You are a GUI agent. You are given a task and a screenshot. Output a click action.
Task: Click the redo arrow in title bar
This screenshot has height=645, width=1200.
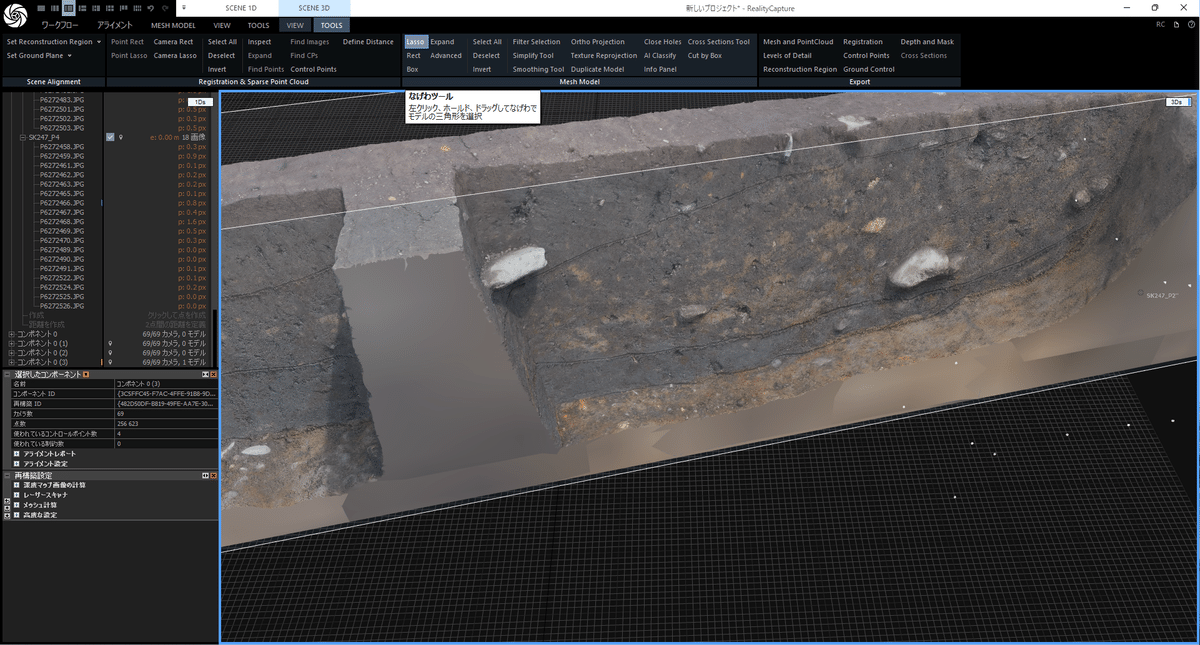[163, 8]
